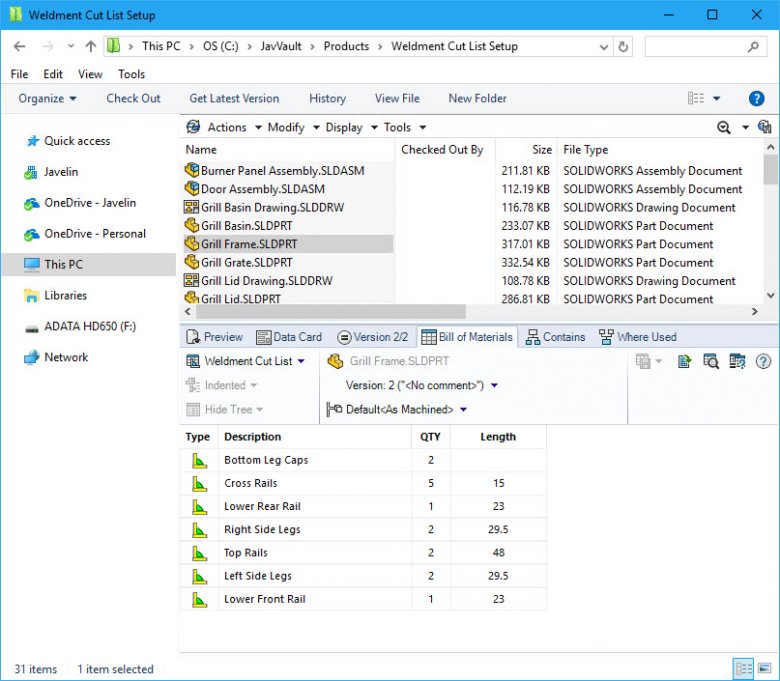Image resolution: width=780 pixels, height=681 pixels.
Task: Click the file list scroll down arrow
Action: 771,296
